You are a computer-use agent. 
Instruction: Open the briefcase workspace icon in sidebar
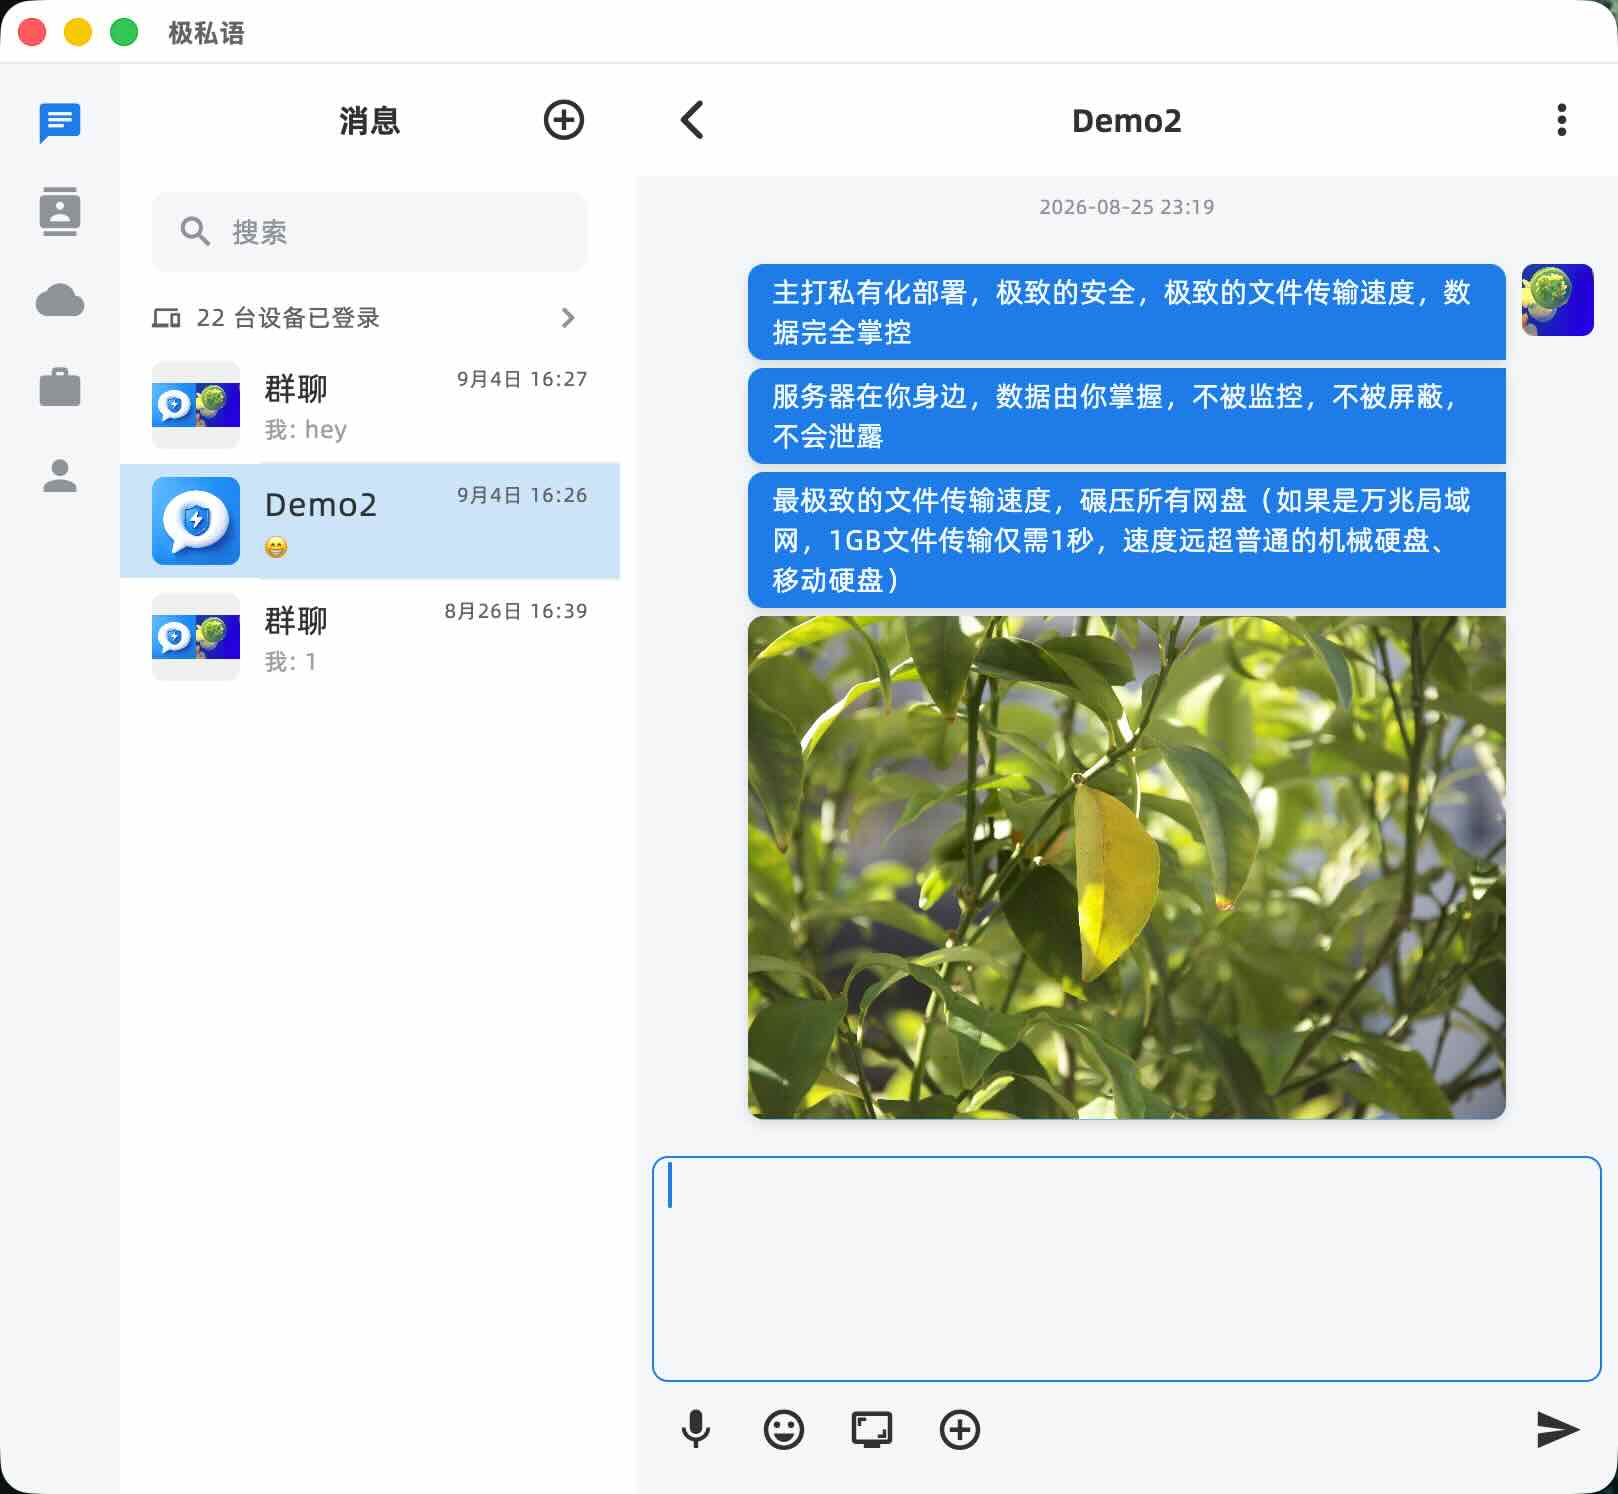(x=60, y=387)
